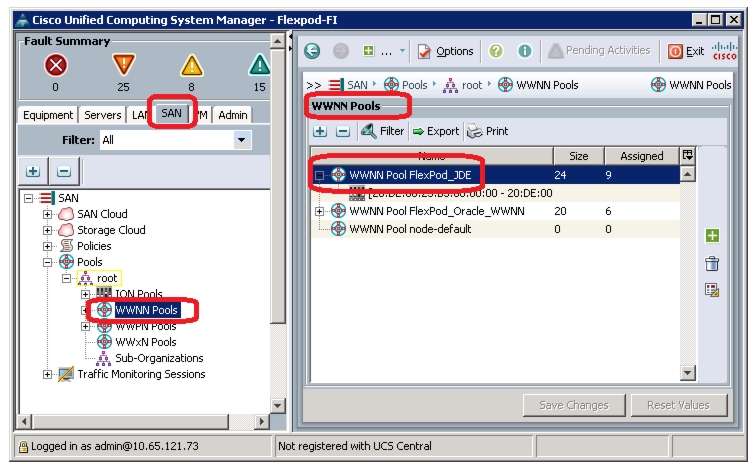Click Pending Activities

tap(599, 50)
